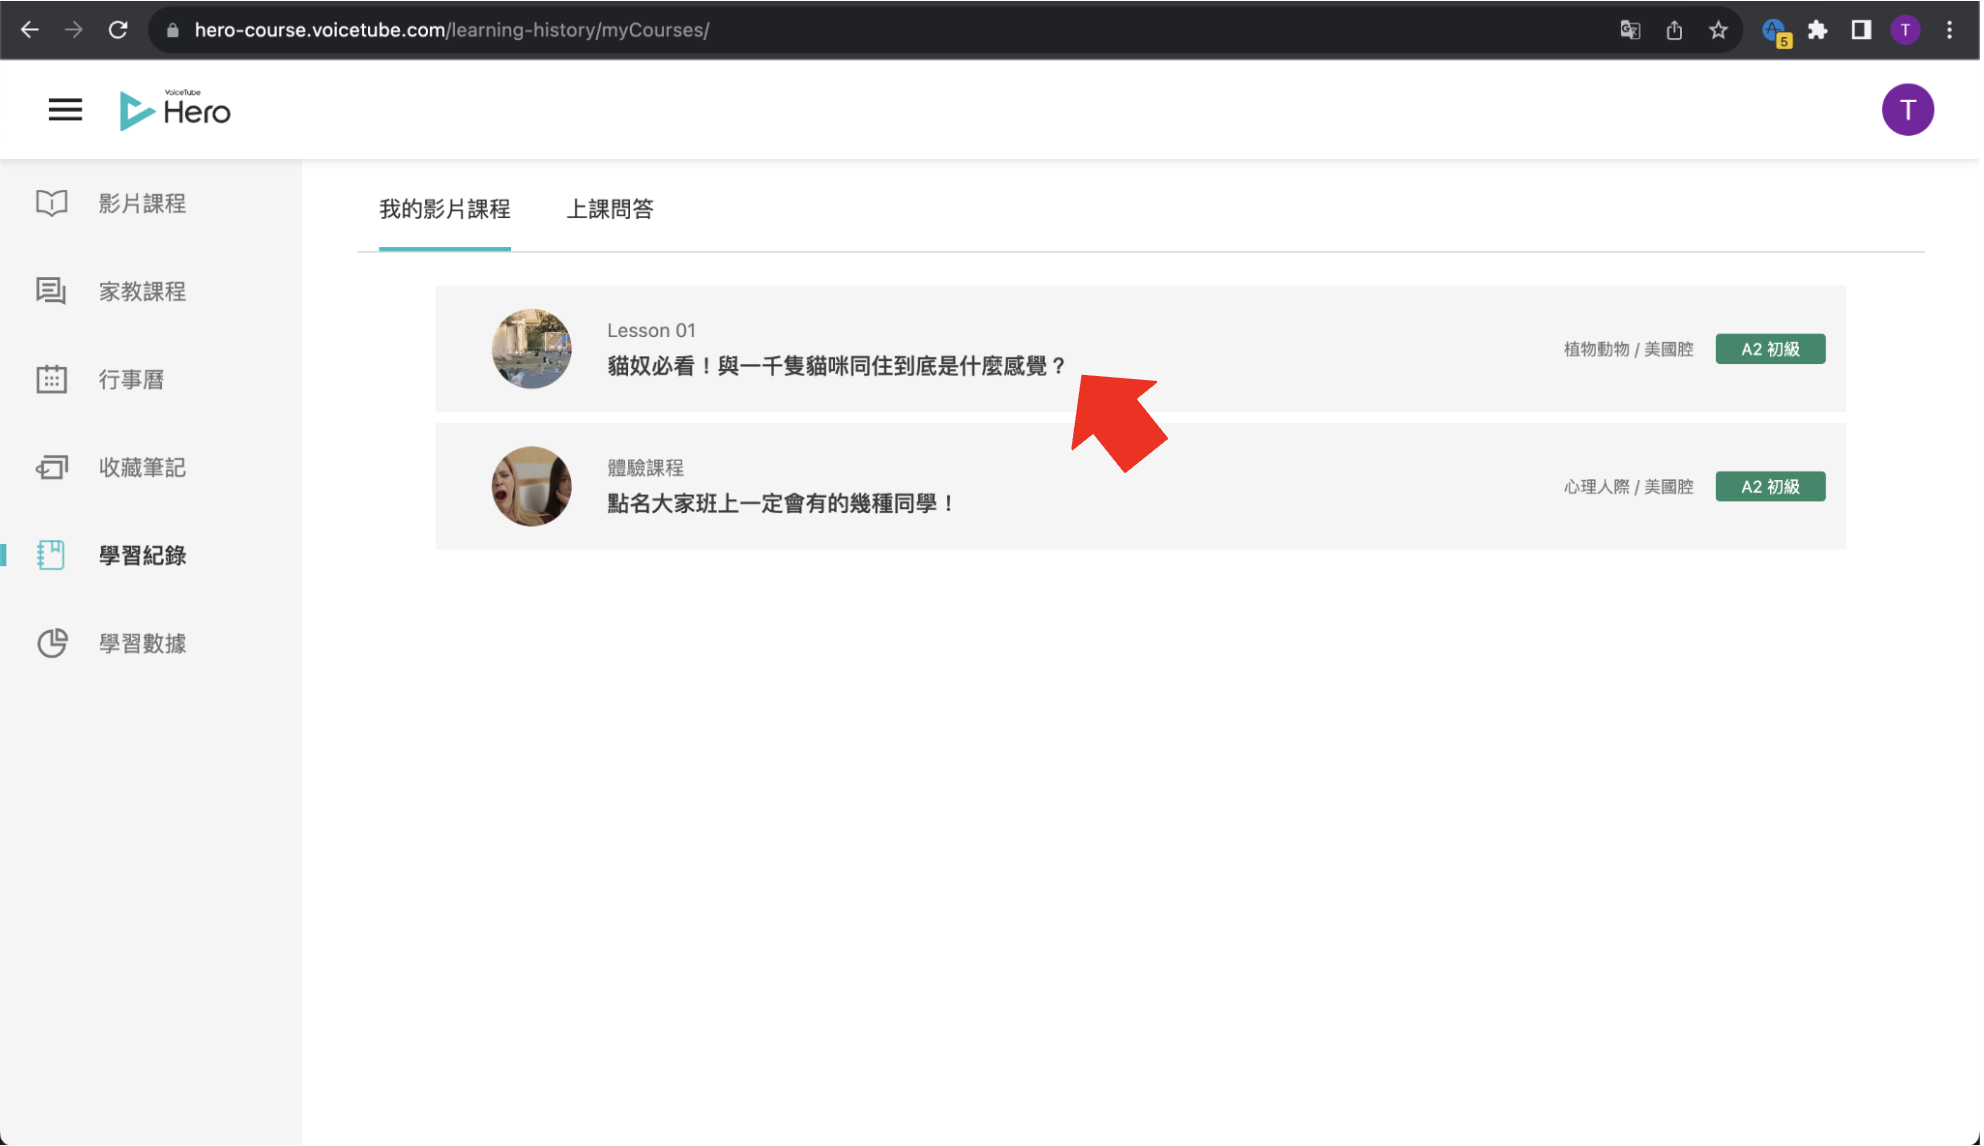1984x1146 pixels.
Task: Reload the page
Action: tap(118, 30)
